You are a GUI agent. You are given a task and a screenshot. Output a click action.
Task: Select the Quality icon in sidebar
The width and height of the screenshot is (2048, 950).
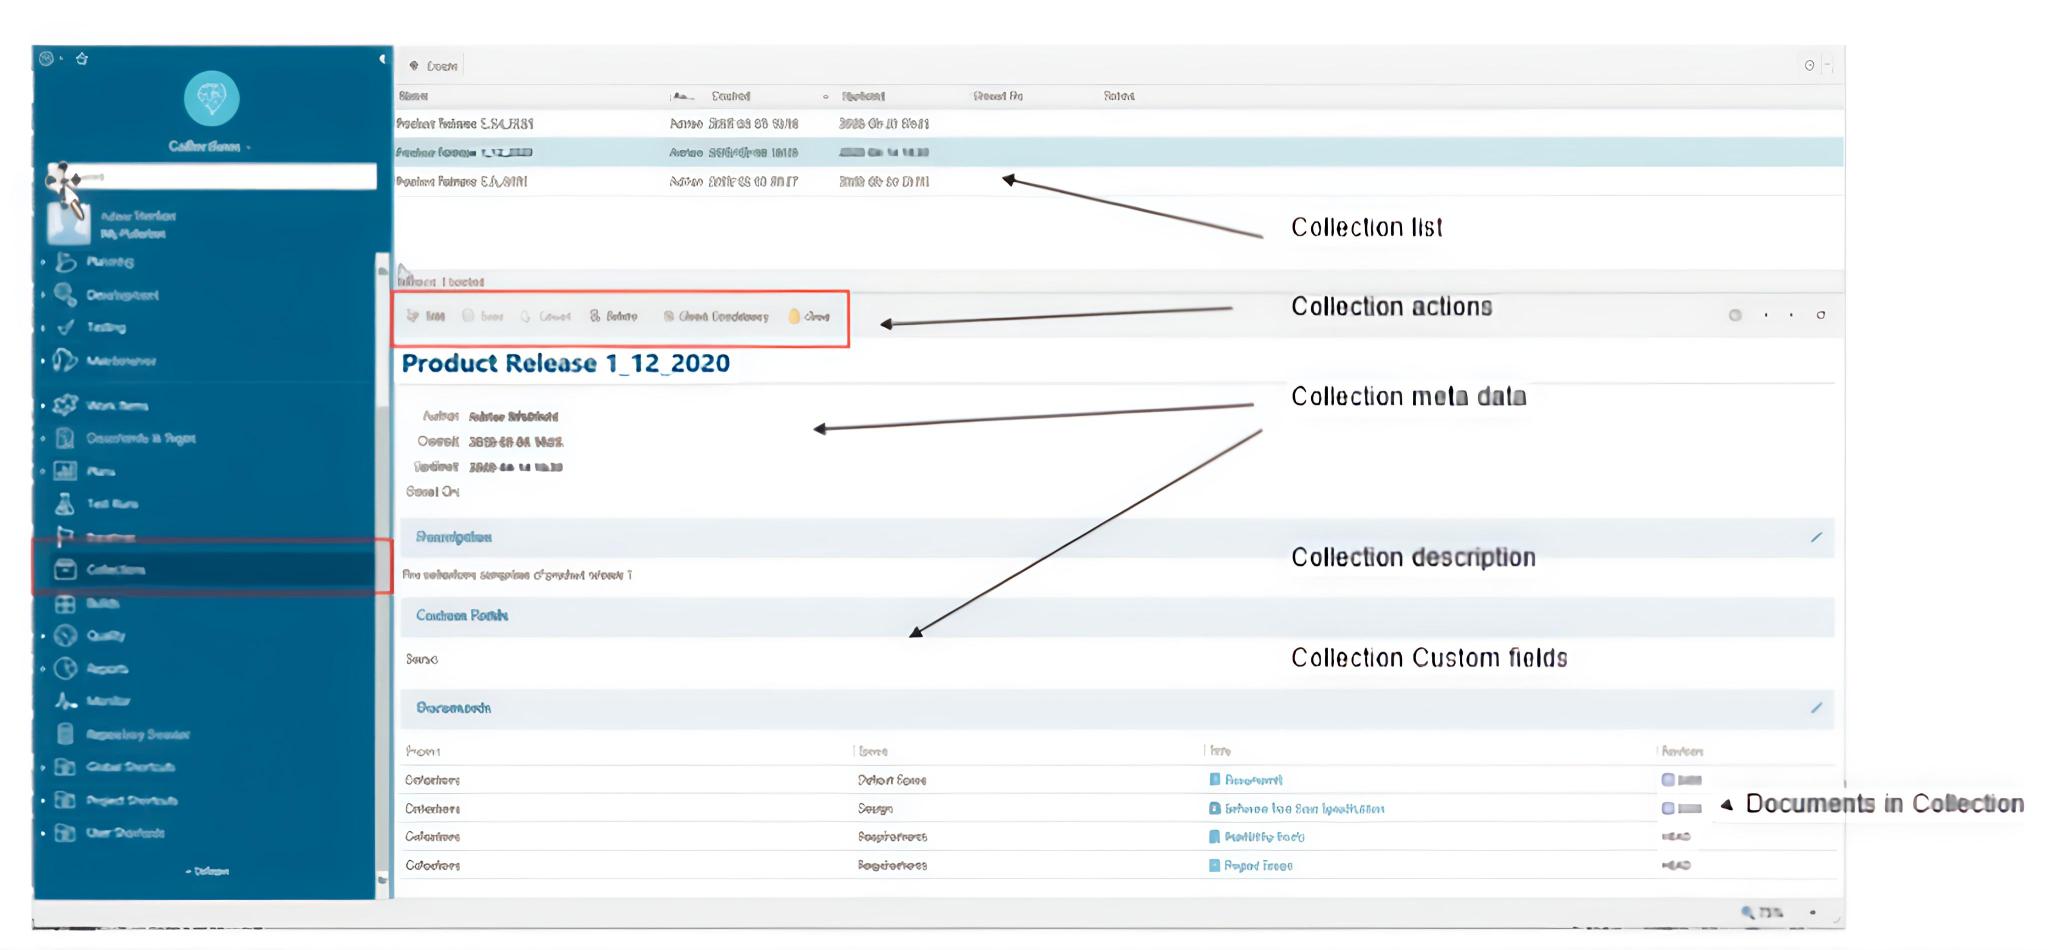(x=65, y=635)
